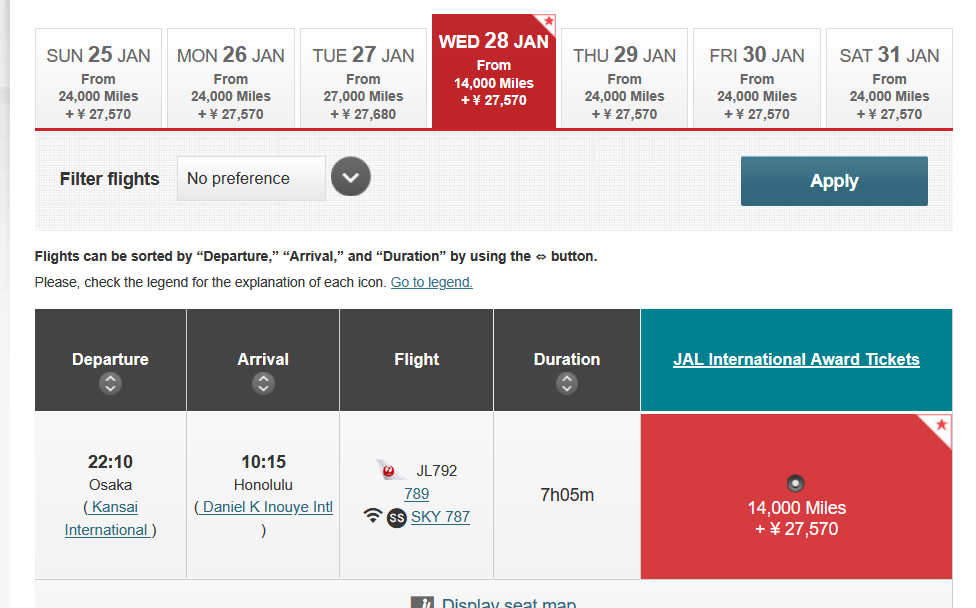Choose the THU 29 JAN date tab
Image resolution: width=976 pixels, height=608 pixels.
[x=624, y=79]
